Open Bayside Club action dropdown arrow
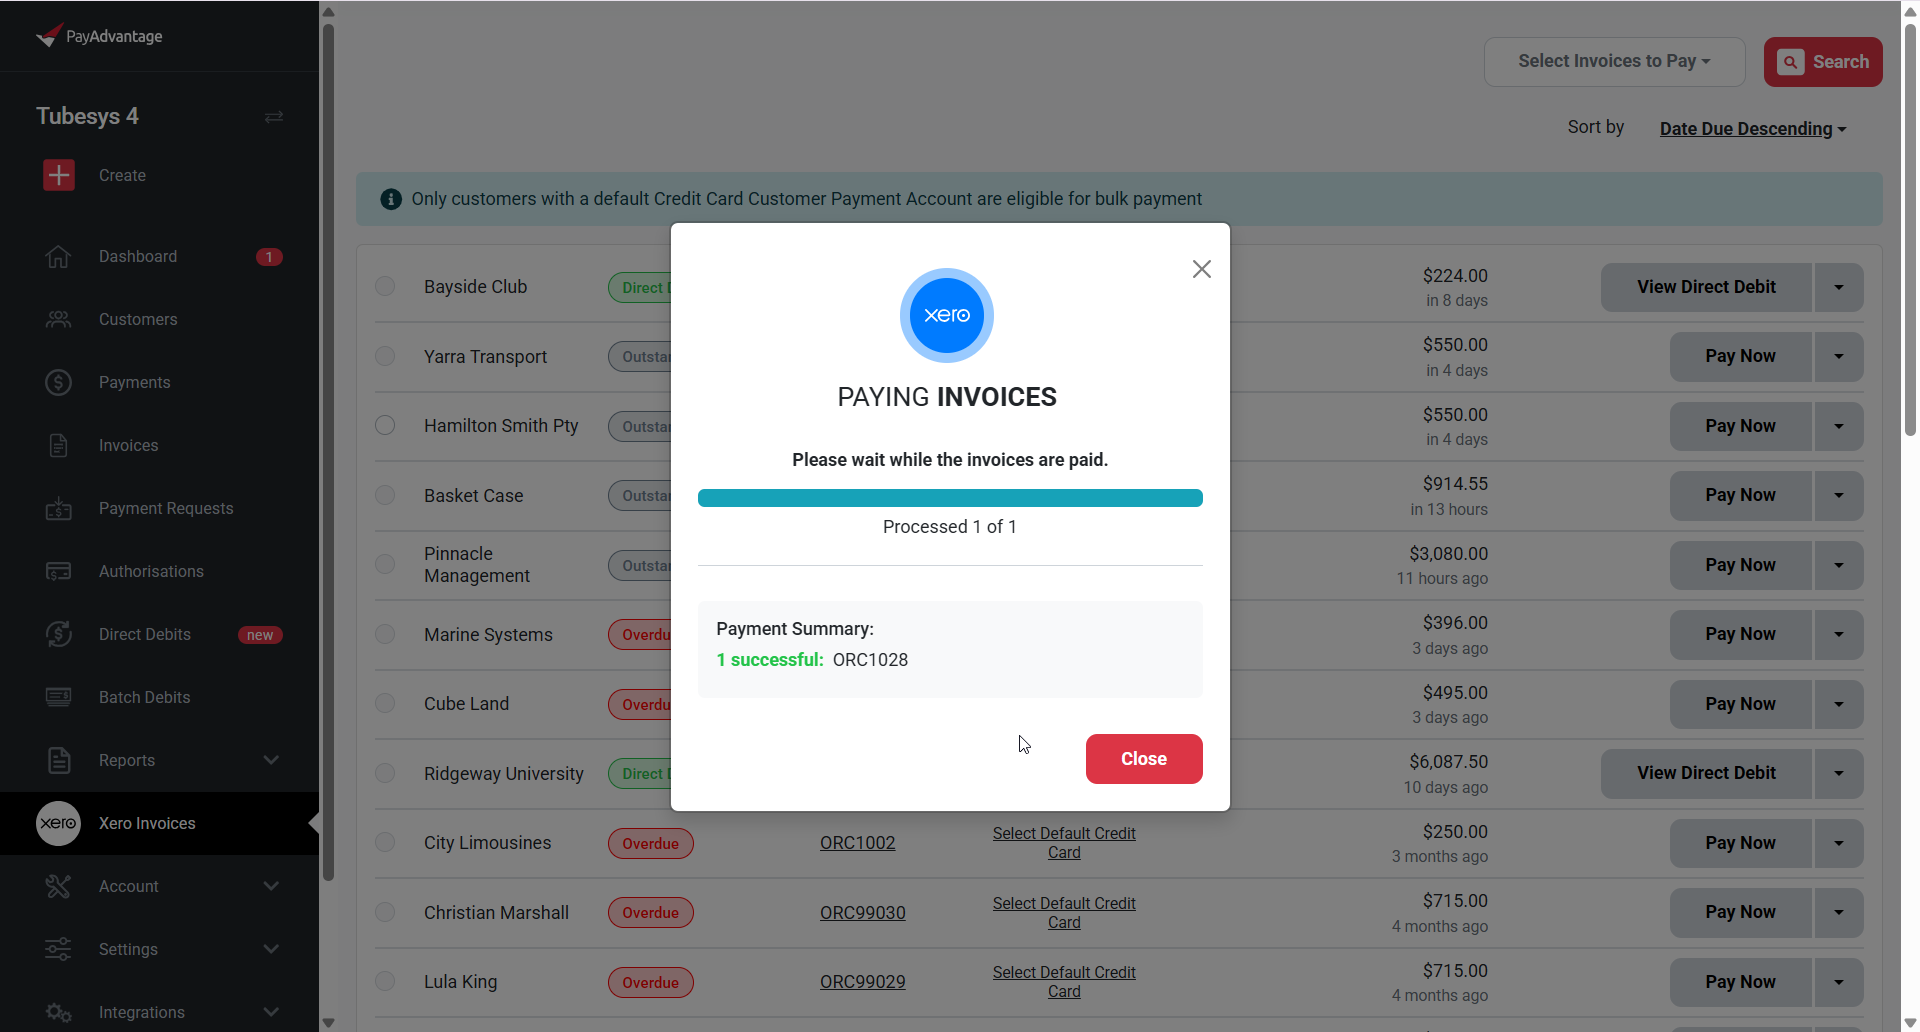 [1839, 288]
